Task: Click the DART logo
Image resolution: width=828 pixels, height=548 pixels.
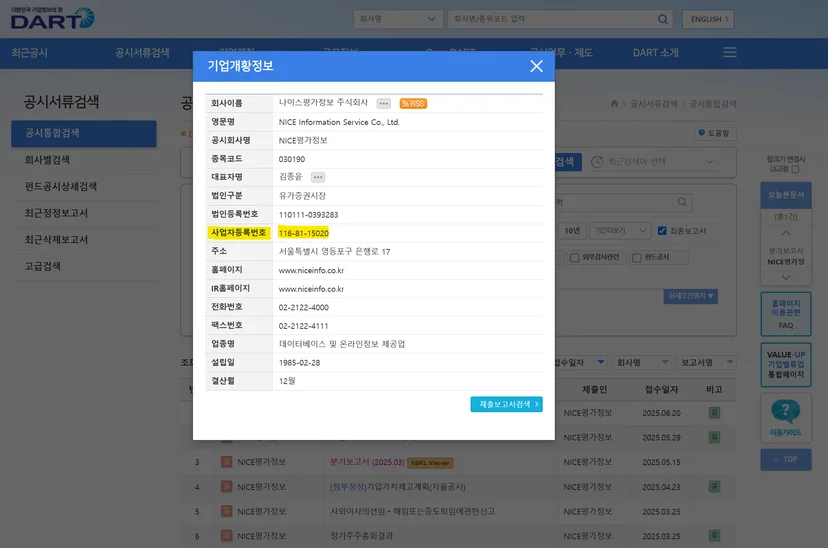Action: coord(52,18)
